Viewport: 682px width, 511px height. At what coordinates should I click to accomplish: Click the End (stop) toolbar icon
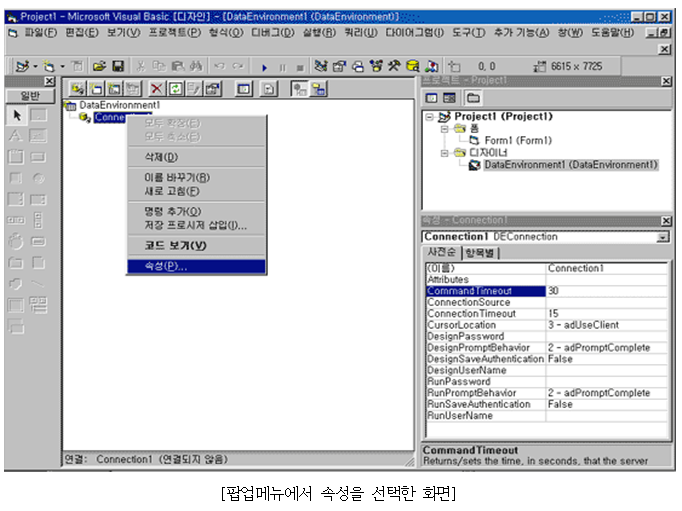tap(300, 67)
